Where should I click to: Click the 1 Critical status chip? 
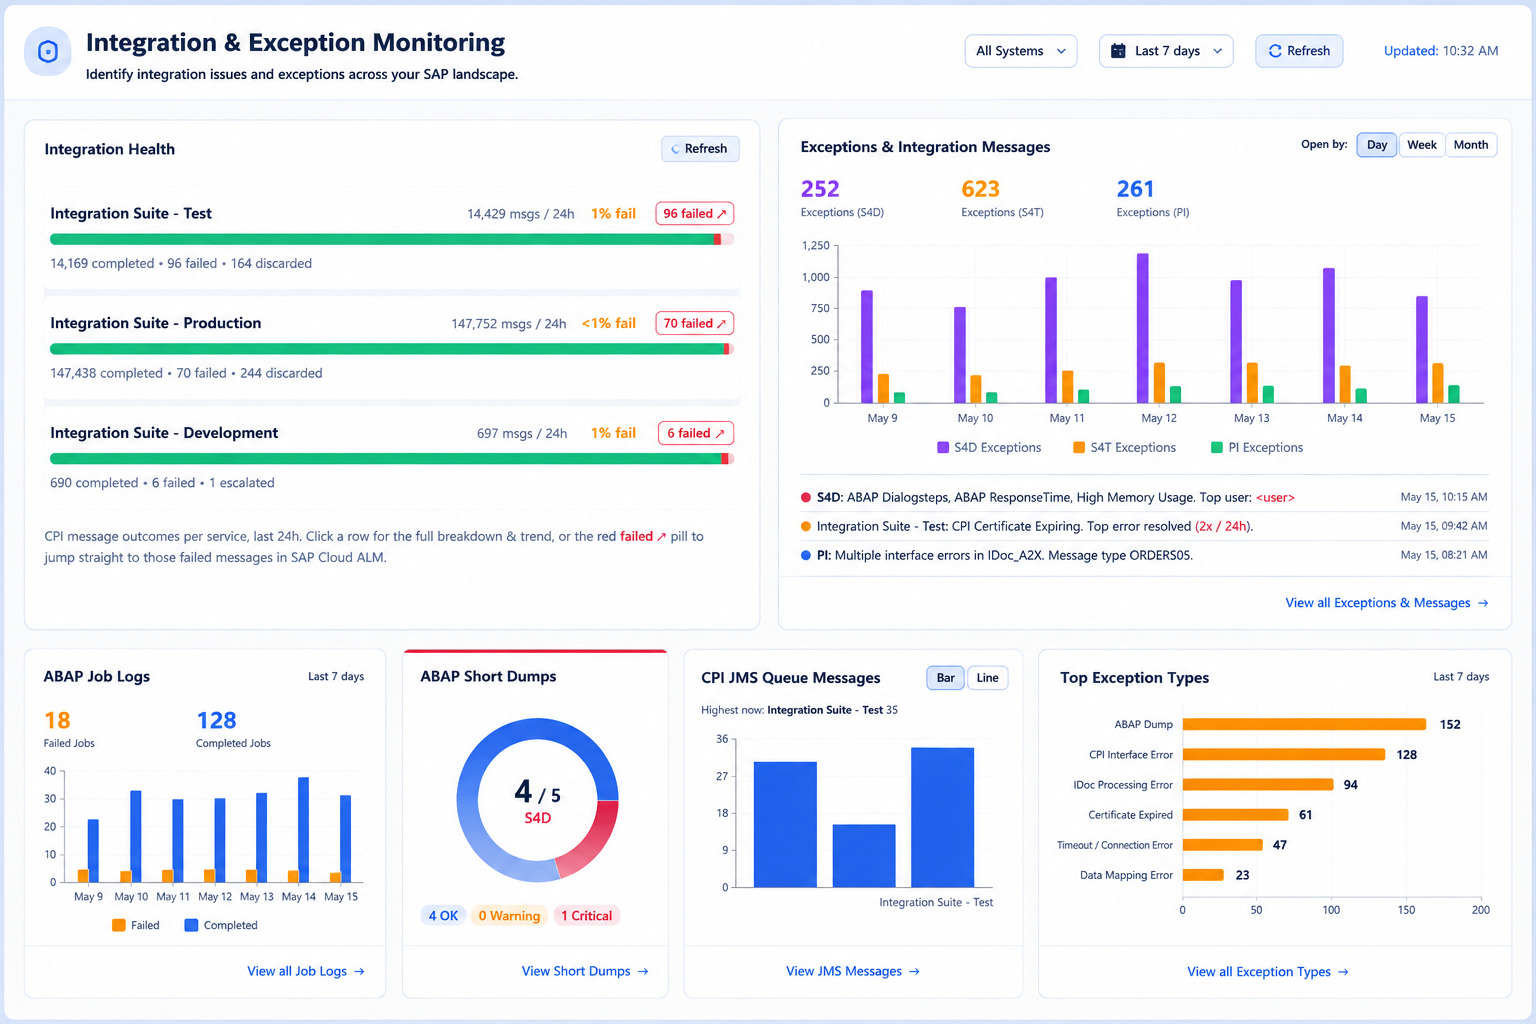586,916
